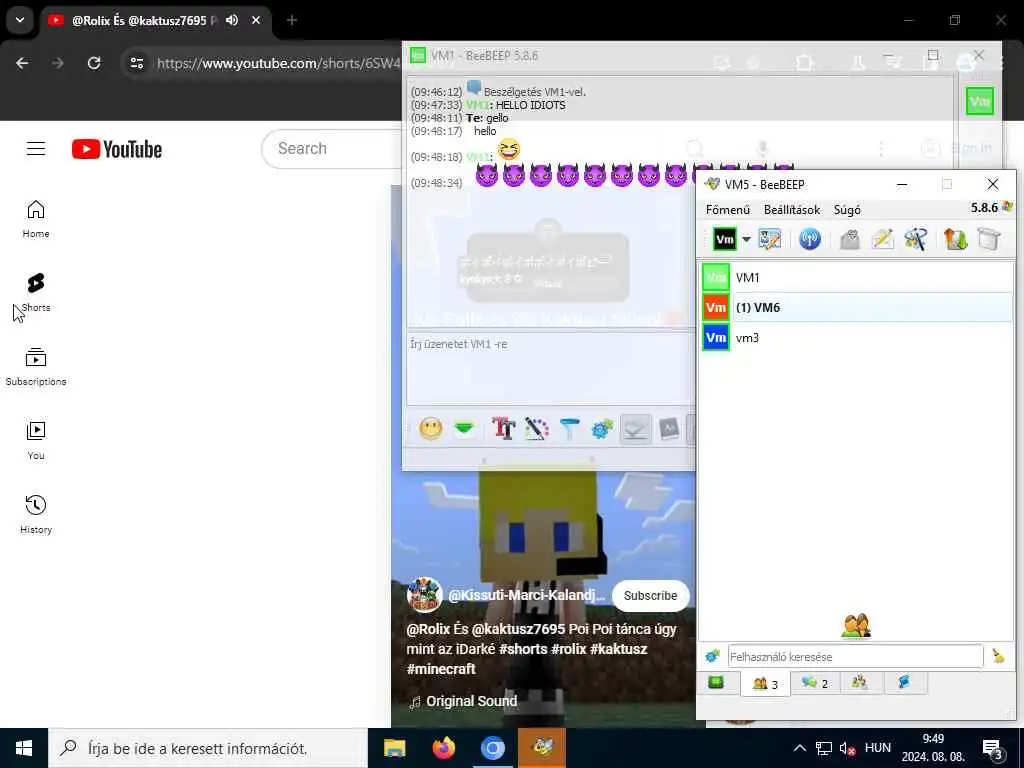Open the notification center in taskbar
Image resolution: width=1024 pixels, height=768 pixels.
point(994,749)
